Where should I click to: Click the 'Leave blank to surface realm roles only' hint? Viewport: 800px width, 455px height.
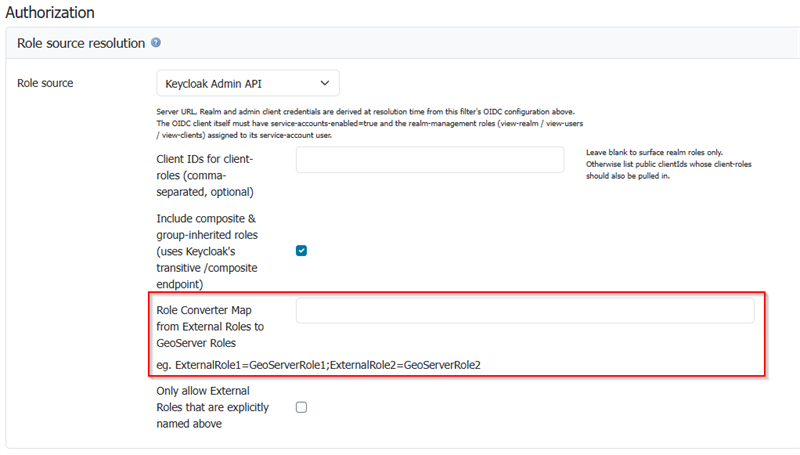click(x=668, y=164)
